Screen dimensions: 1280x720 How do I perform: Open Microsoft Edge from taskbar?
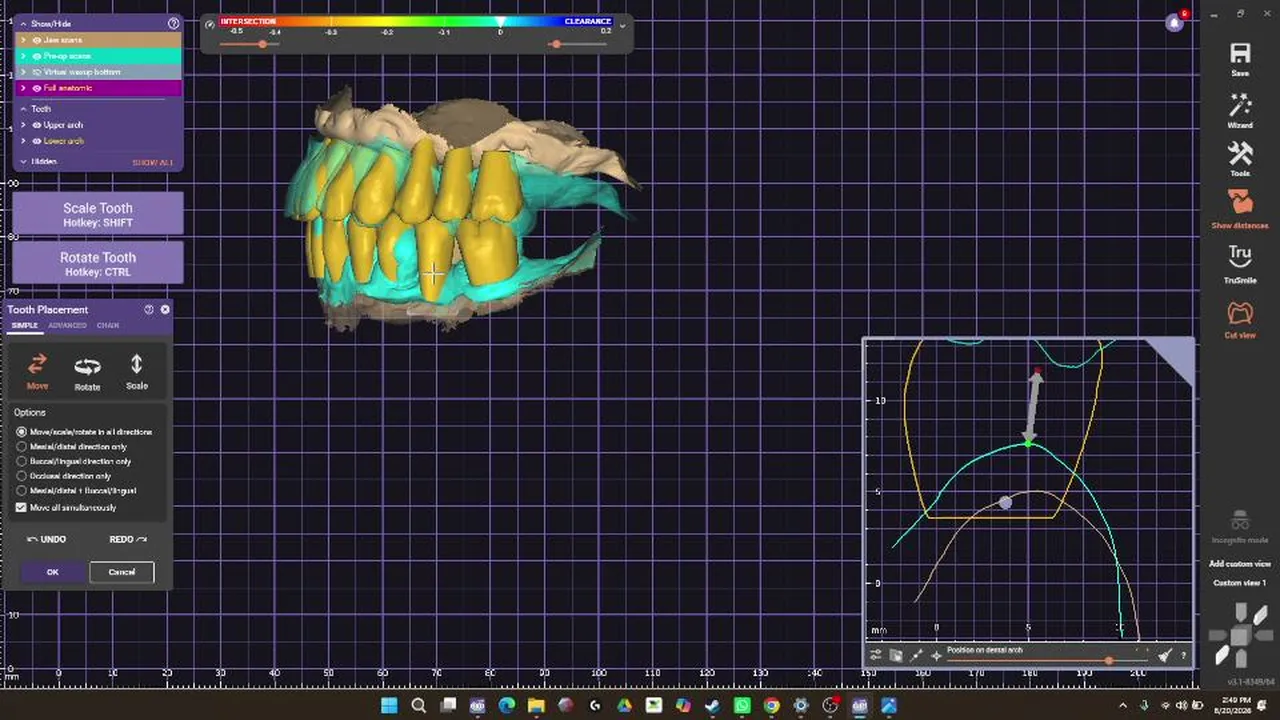pos(507,706)
